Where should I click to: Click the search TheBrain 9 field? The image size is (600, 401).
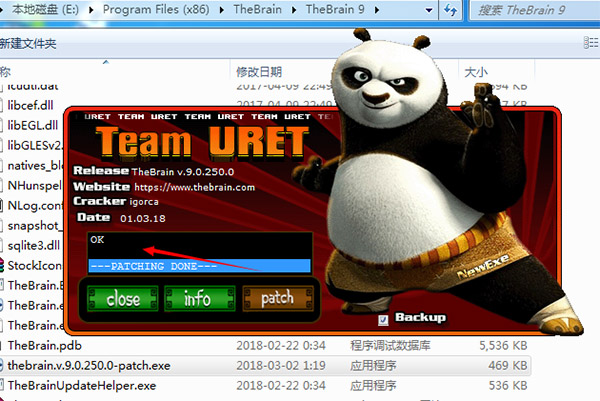click(x=536, y=10)
